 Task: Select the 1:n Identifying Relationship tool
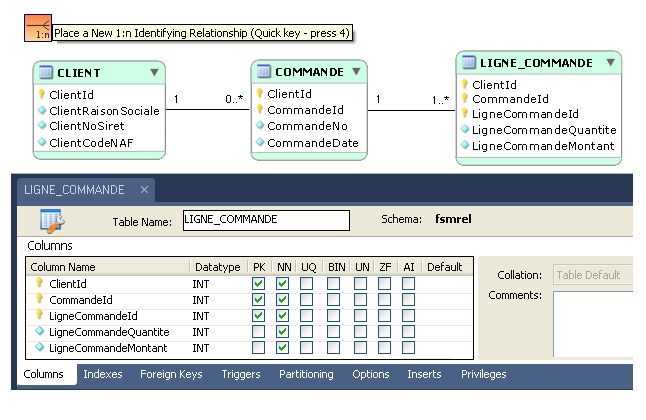[x=37, y=28]
